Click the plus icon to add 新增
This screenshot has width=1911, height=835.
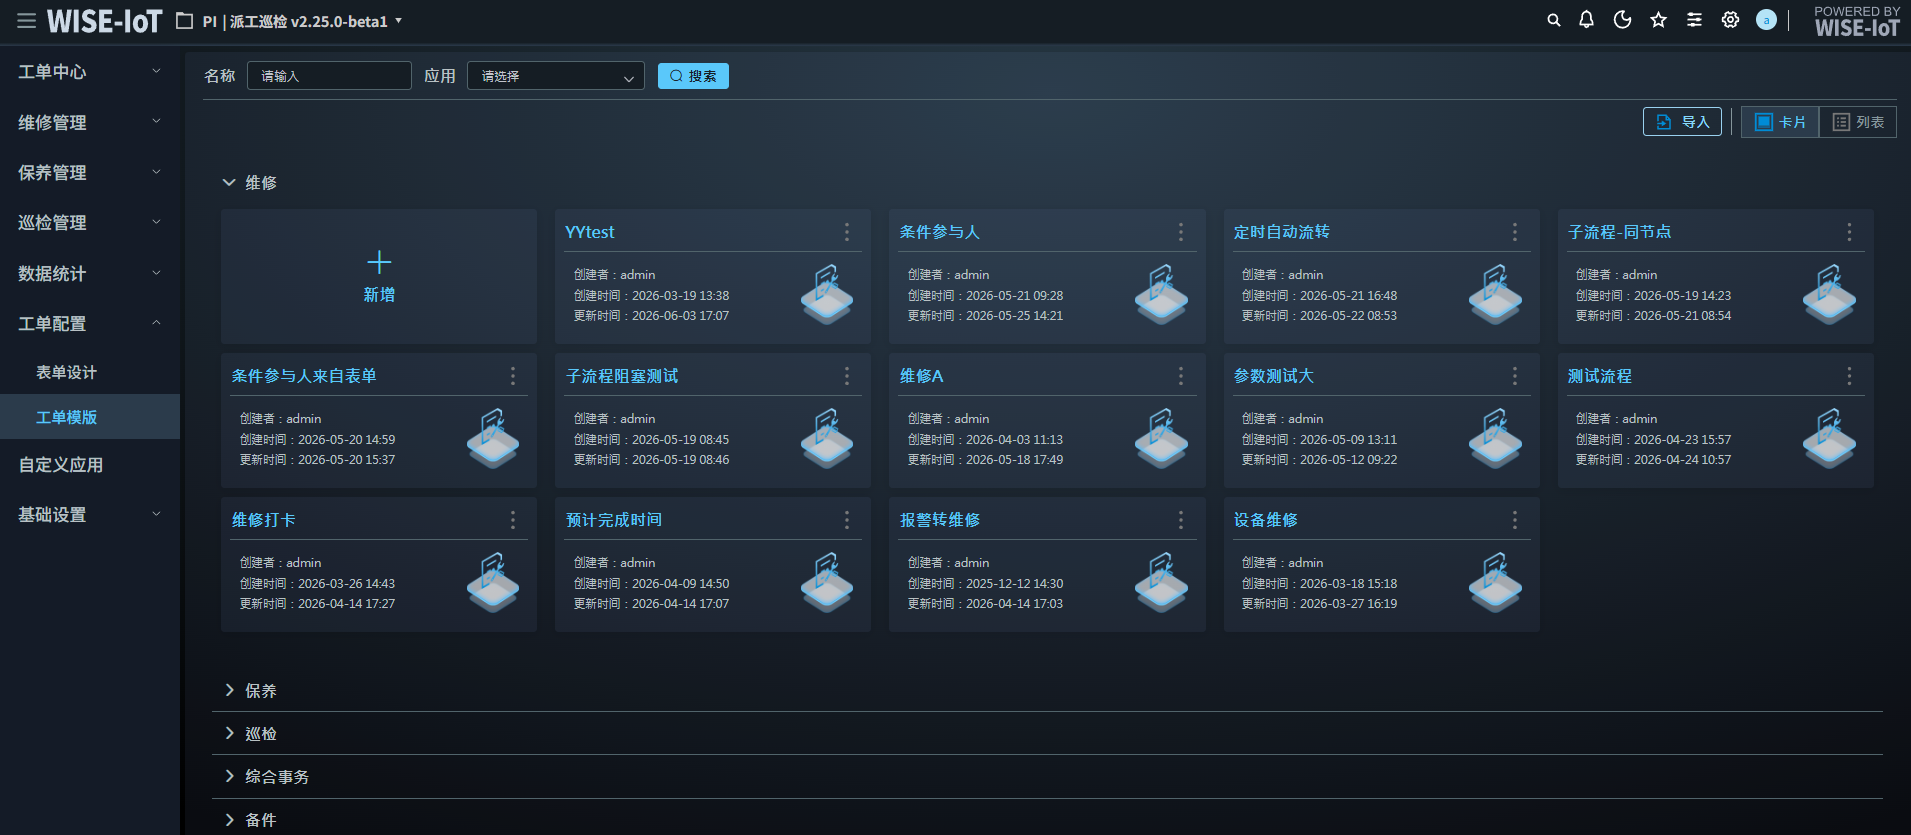pos(379,263)
